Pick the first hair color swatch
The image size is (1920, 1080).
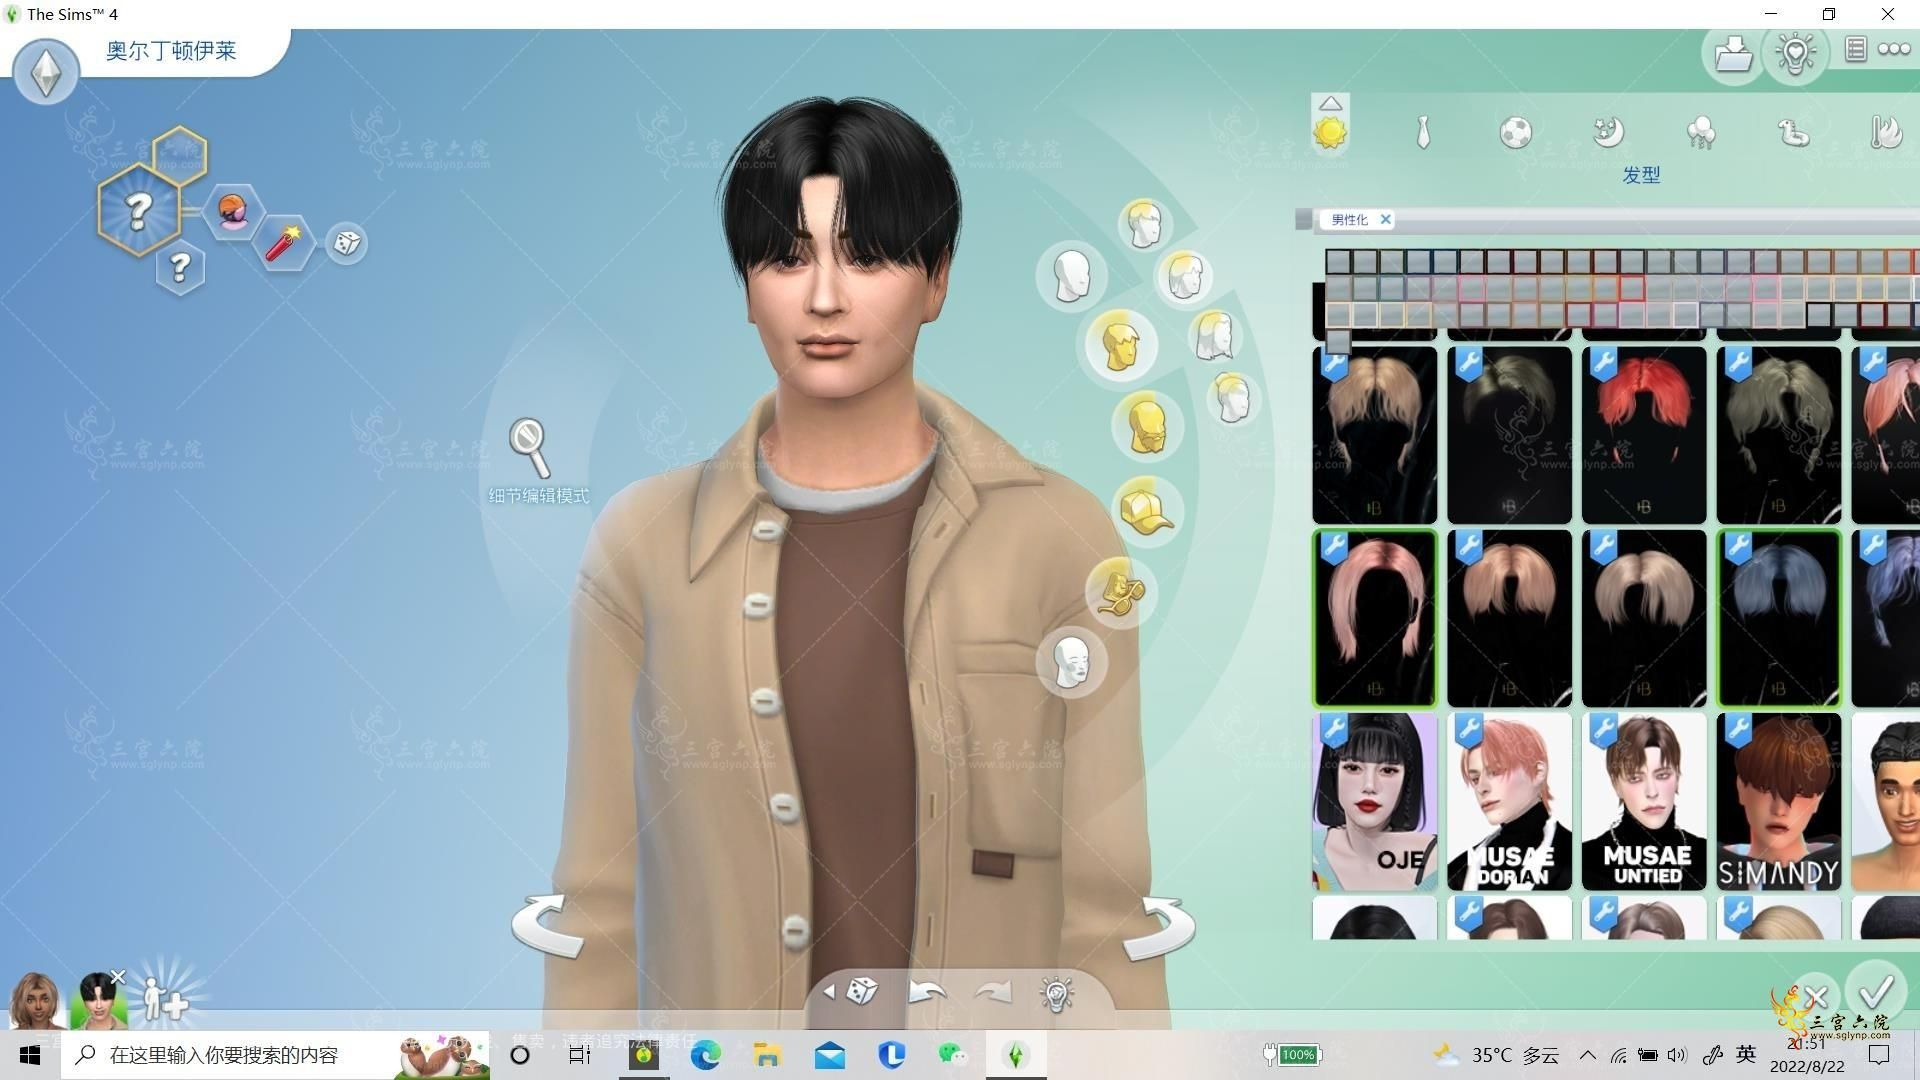pyautogui.click(x=1338, y=262)
